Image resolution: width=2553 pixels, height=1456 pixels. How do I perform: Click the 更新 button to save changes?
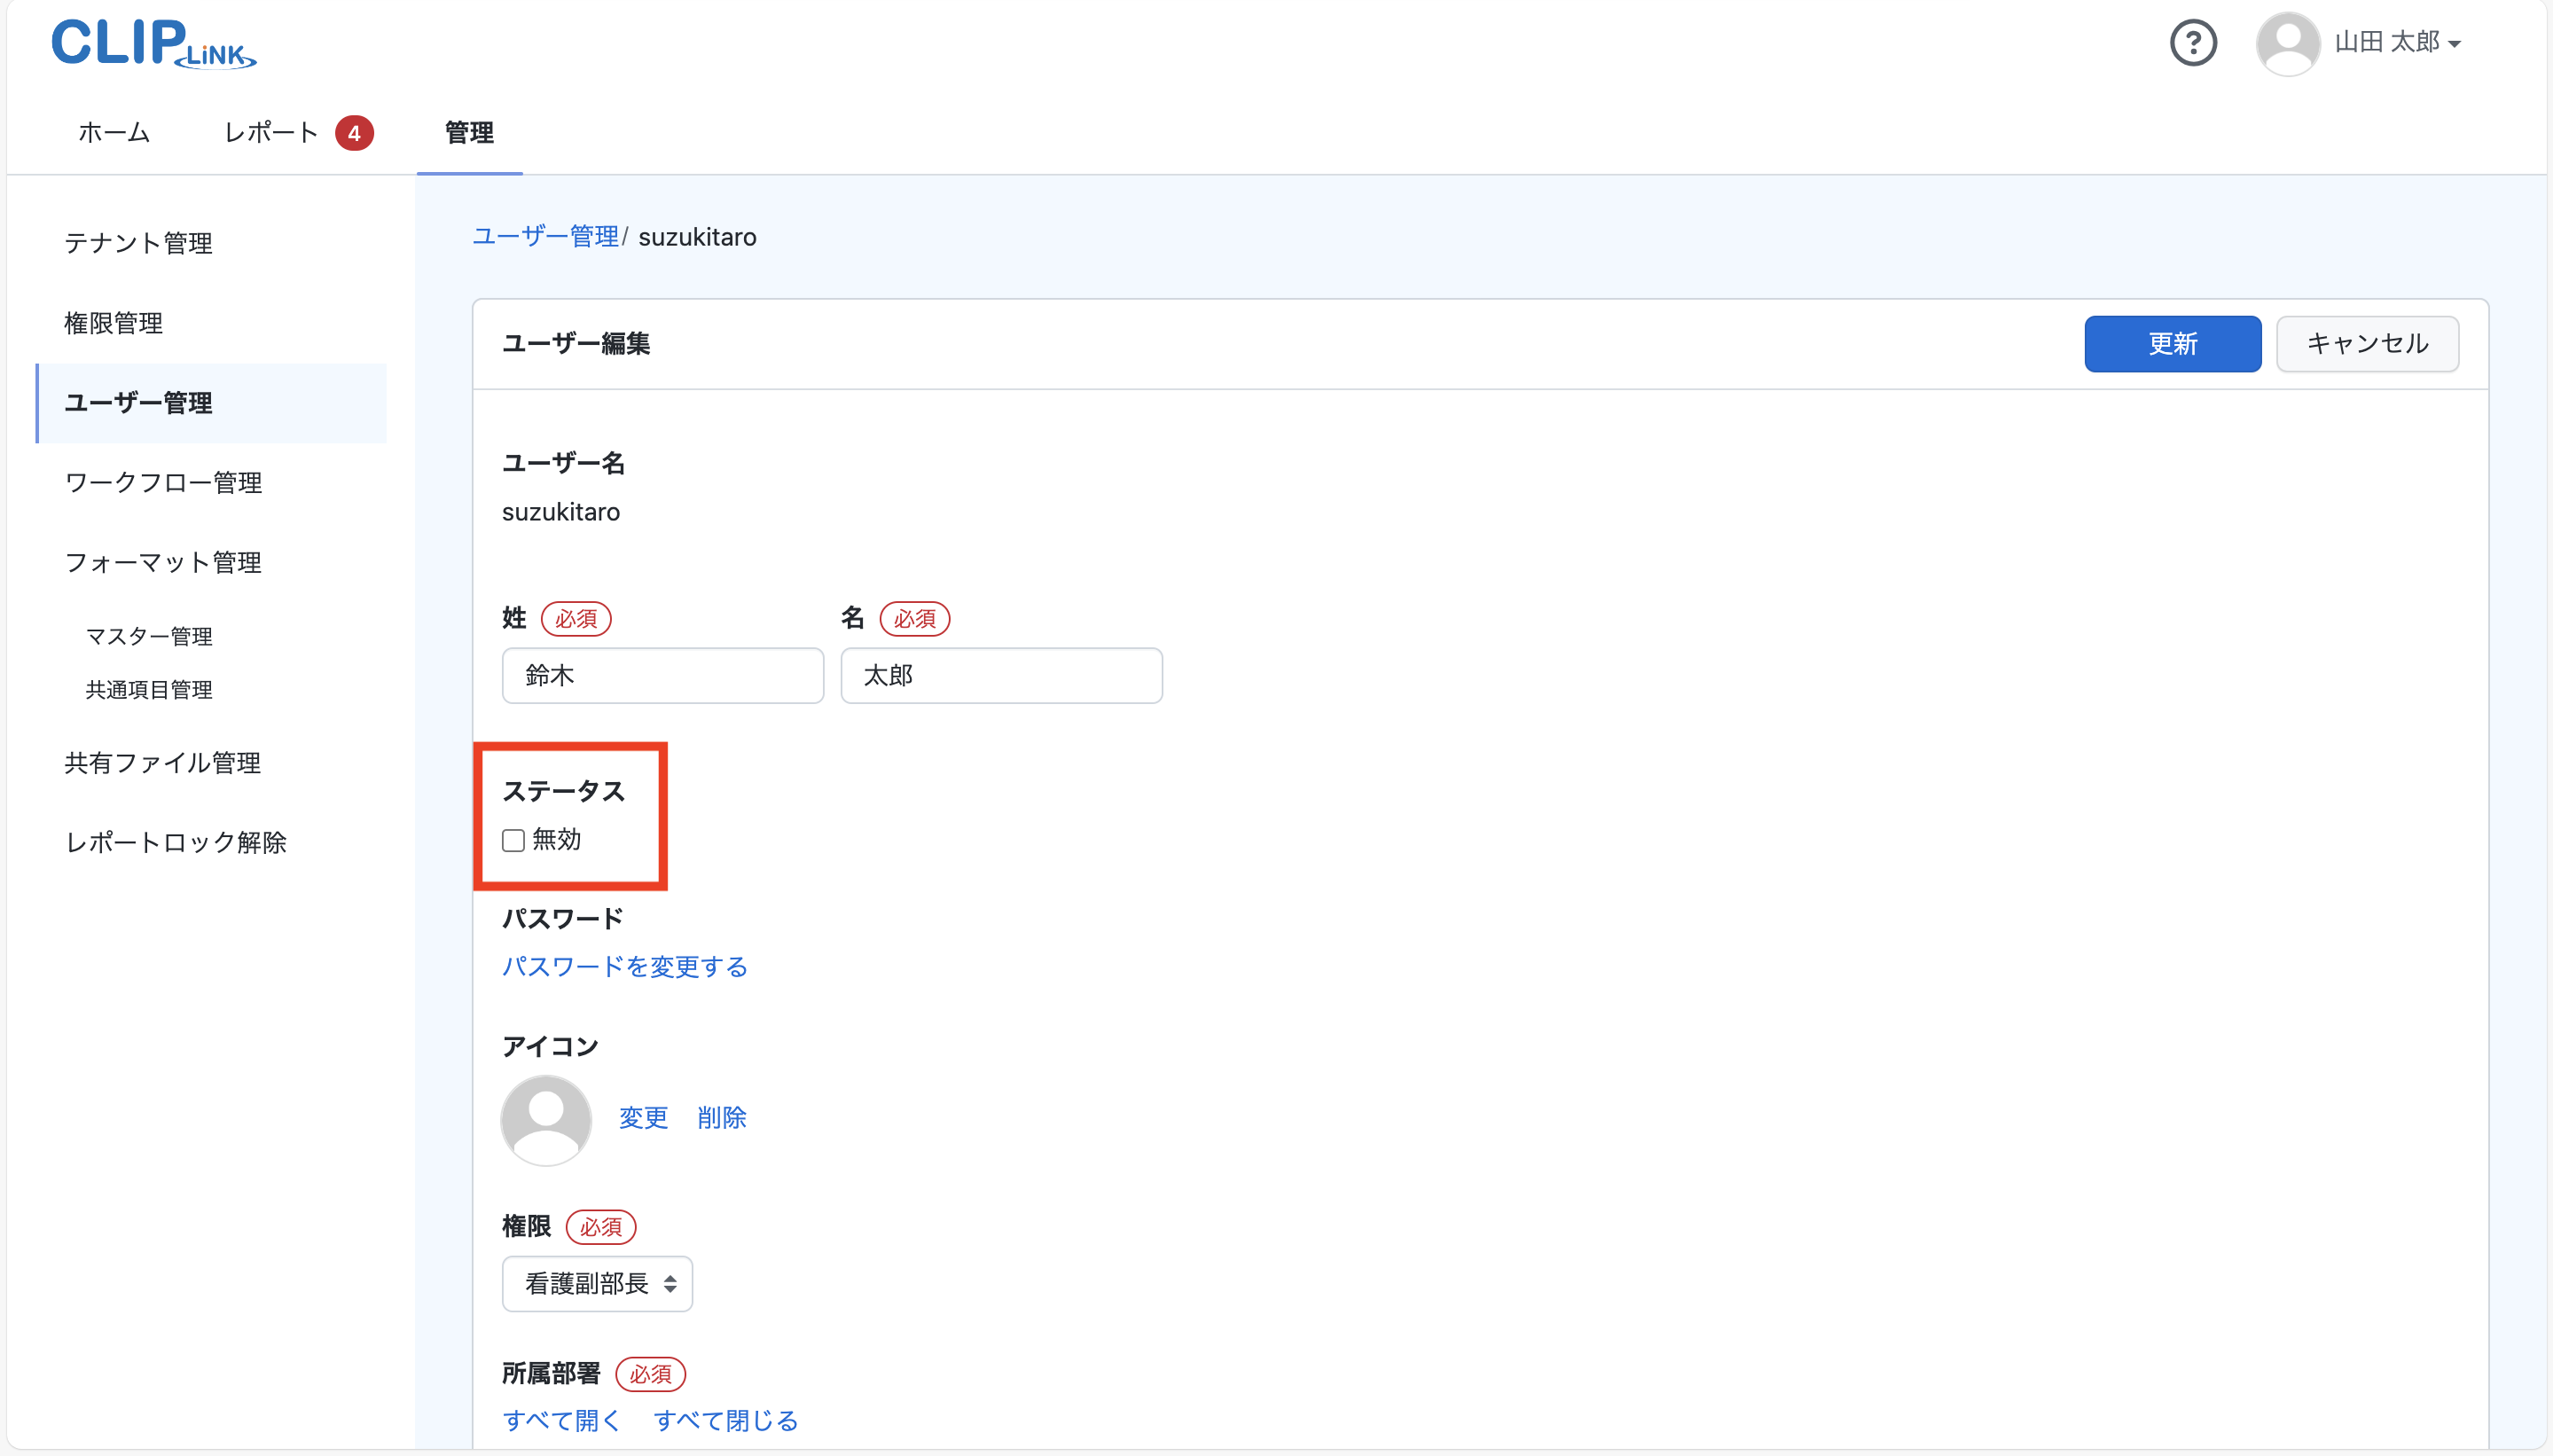[x=2171, y=343]
